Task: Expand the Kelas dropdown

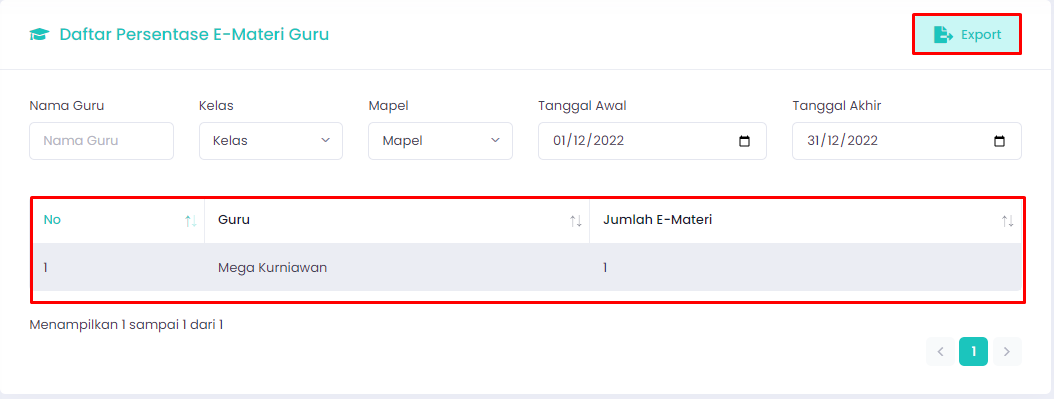Action: click(271, 141)
